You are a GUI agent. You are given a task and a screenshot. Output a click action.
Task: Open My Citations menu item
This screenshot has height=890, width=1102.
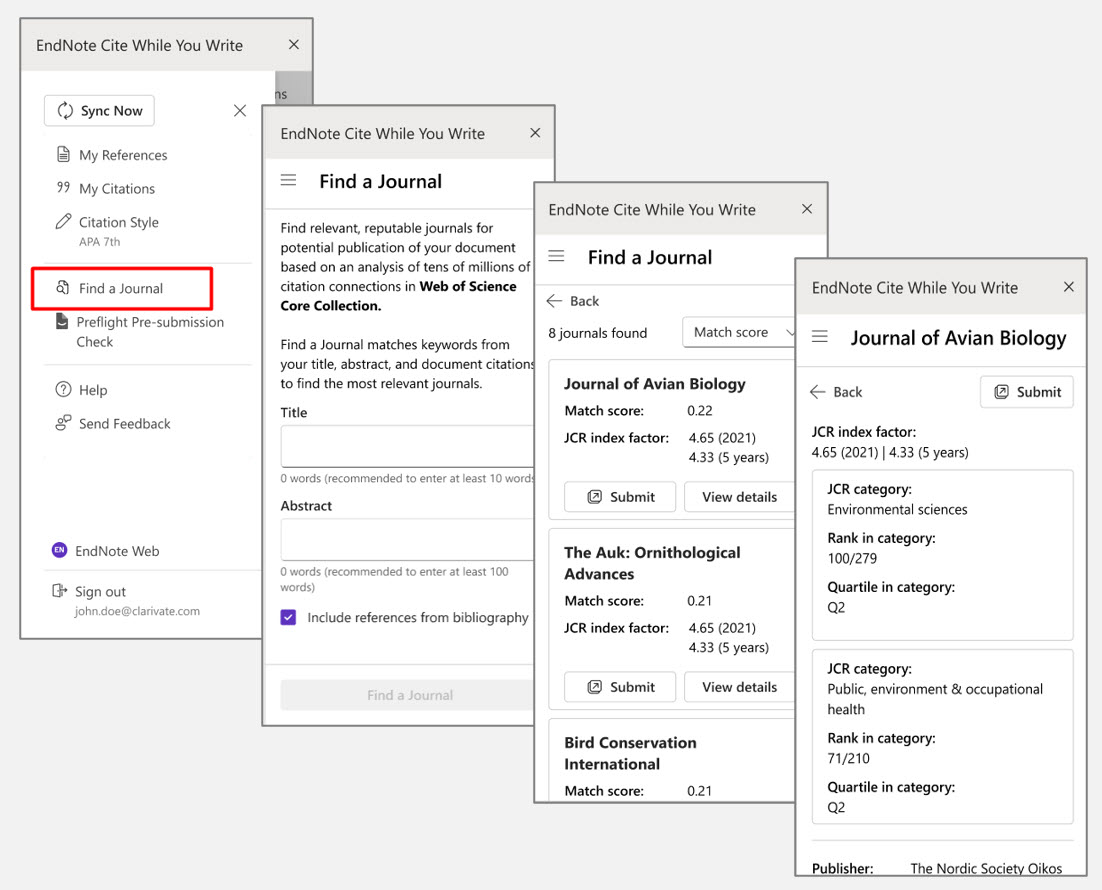click(116, 189)
